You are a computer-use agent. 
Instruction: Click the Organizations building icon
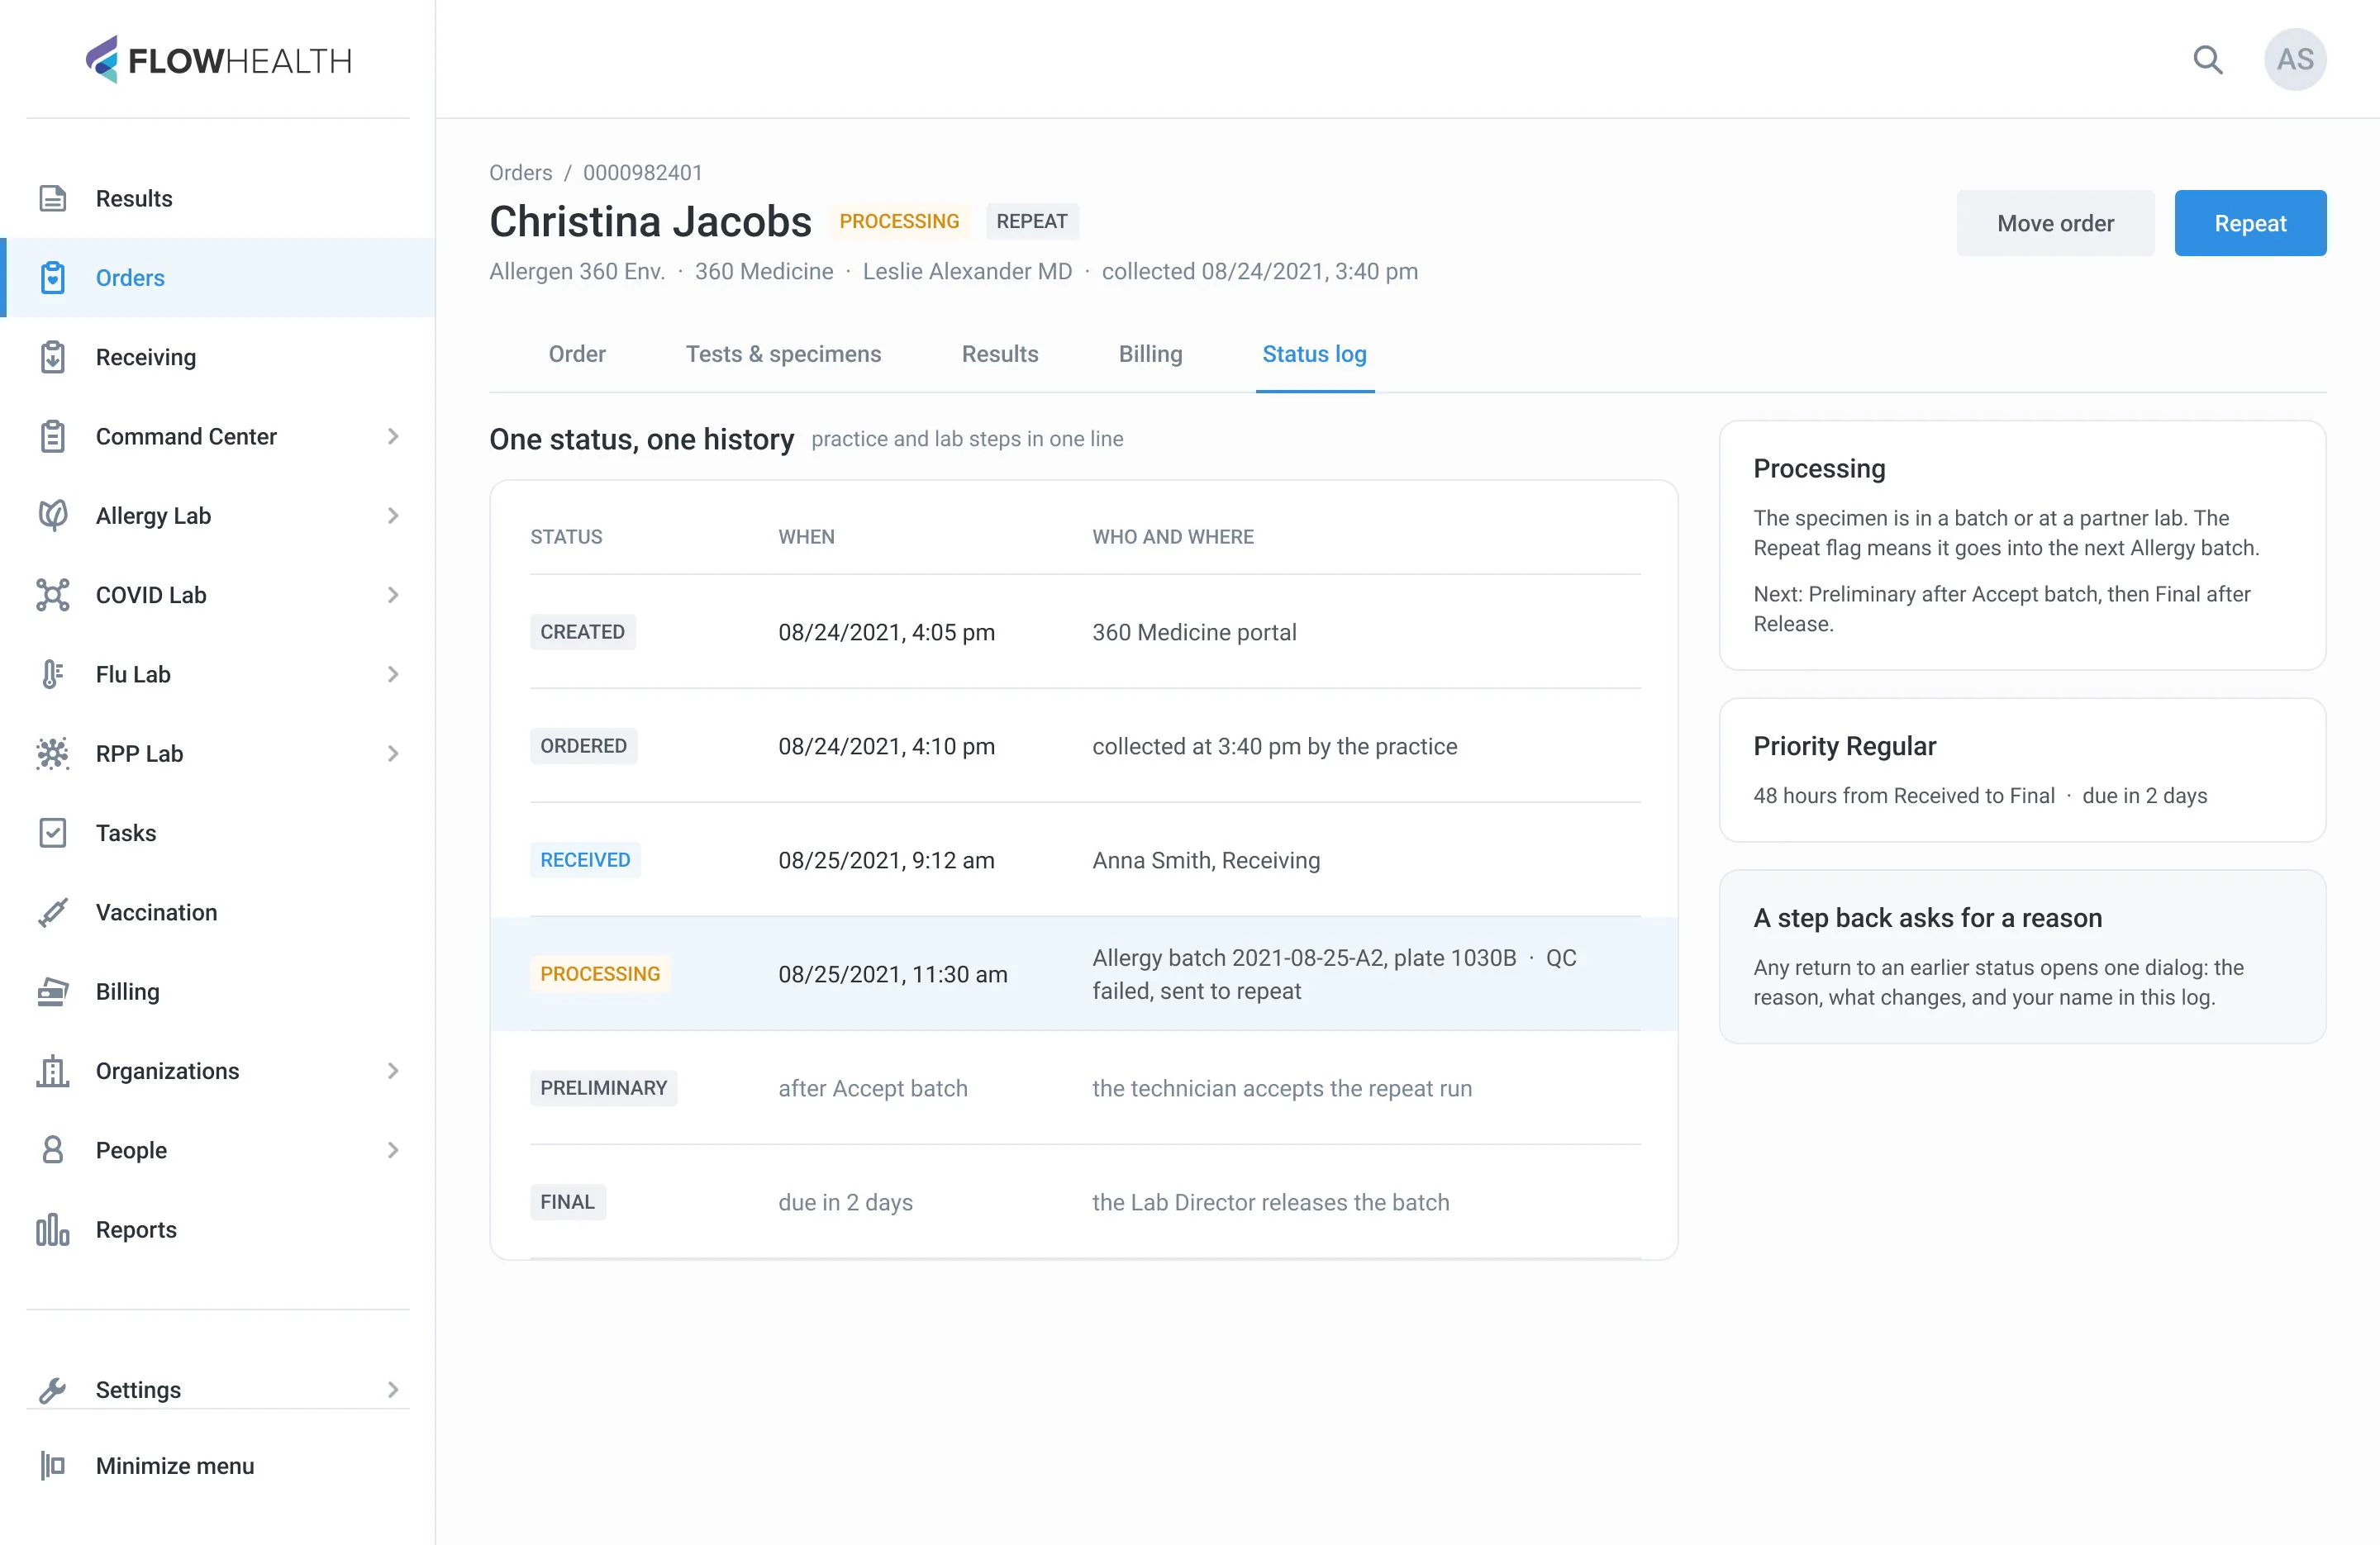(x=53, y=1071)
